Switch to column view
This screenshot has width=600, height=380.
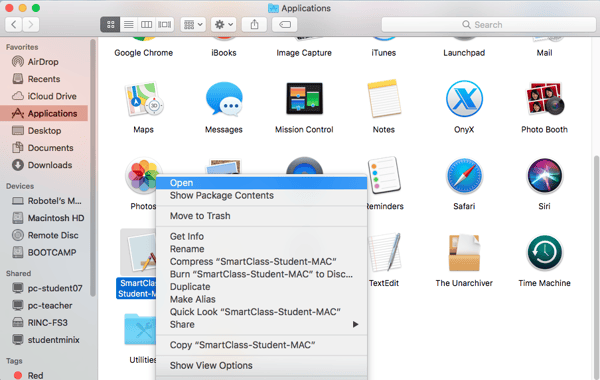coord(147,24)
